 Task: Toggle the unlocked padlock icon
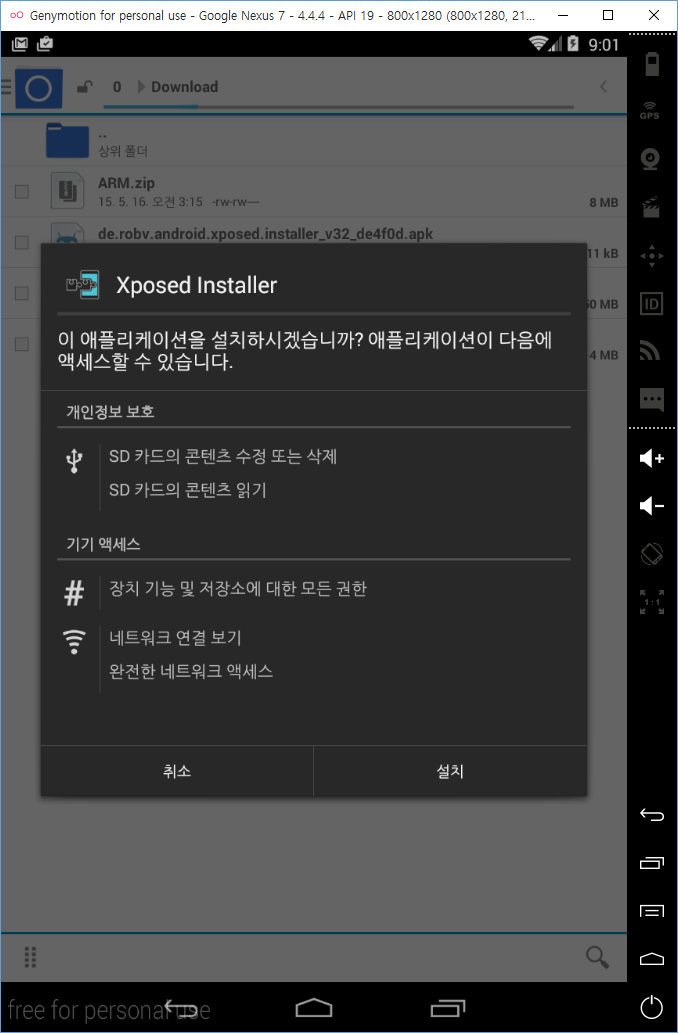coord(84,87)
